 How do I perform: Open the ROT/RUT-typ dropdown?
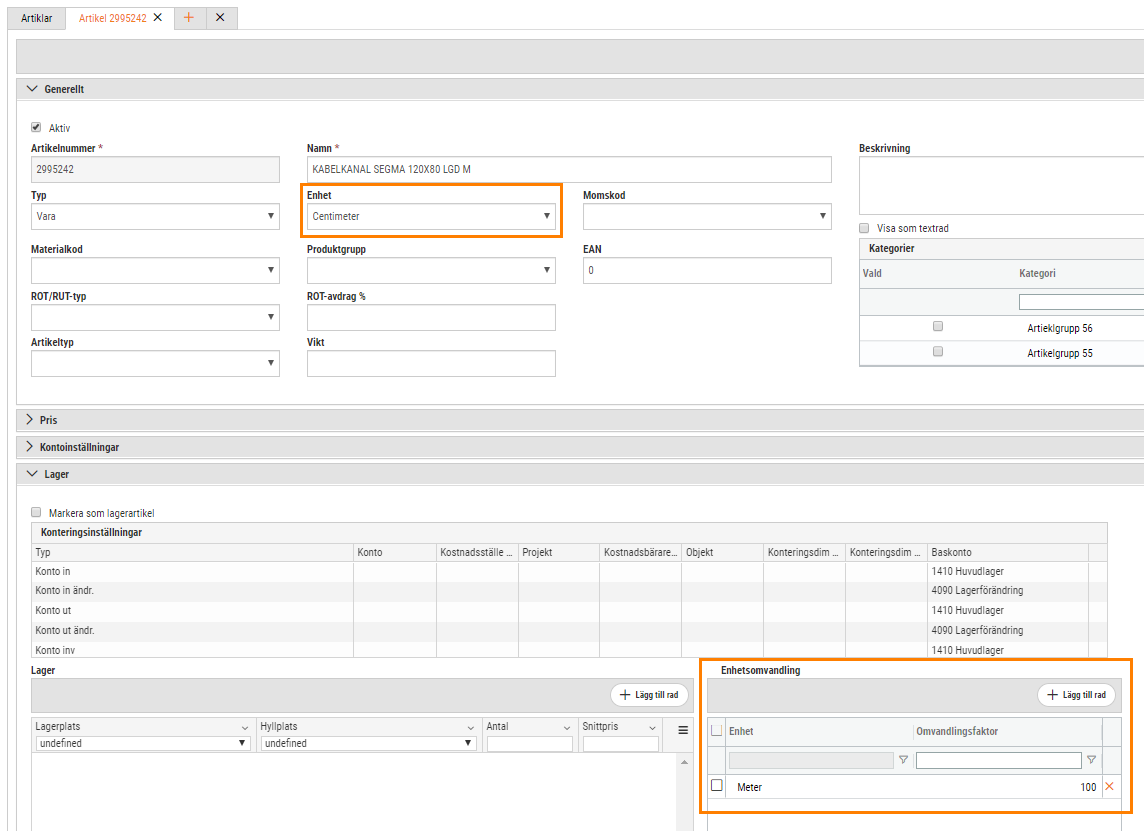pyautogui.click(x=155, y=317)
